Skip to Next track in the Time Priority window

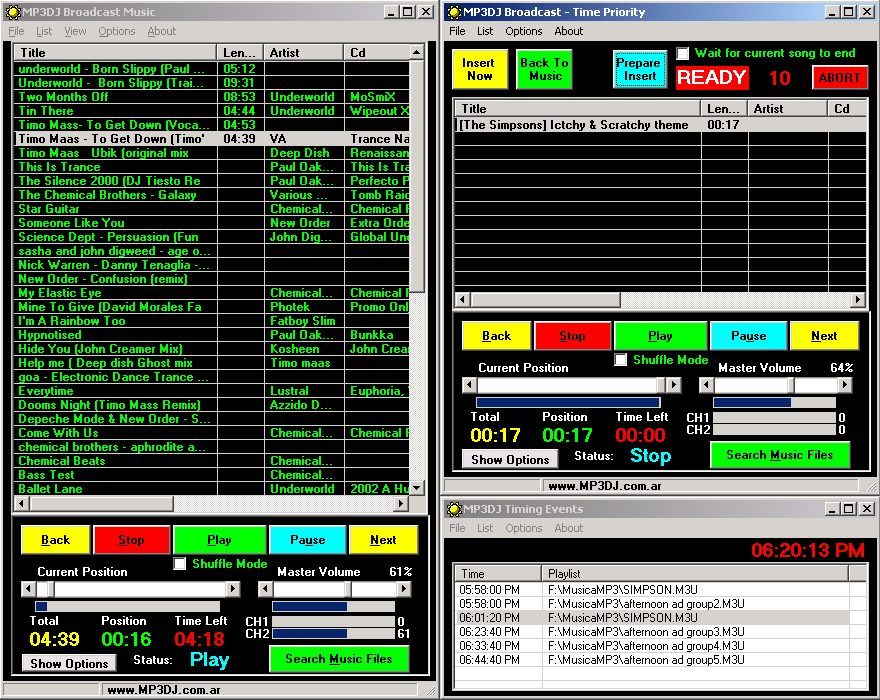click(x=825, y=337)
